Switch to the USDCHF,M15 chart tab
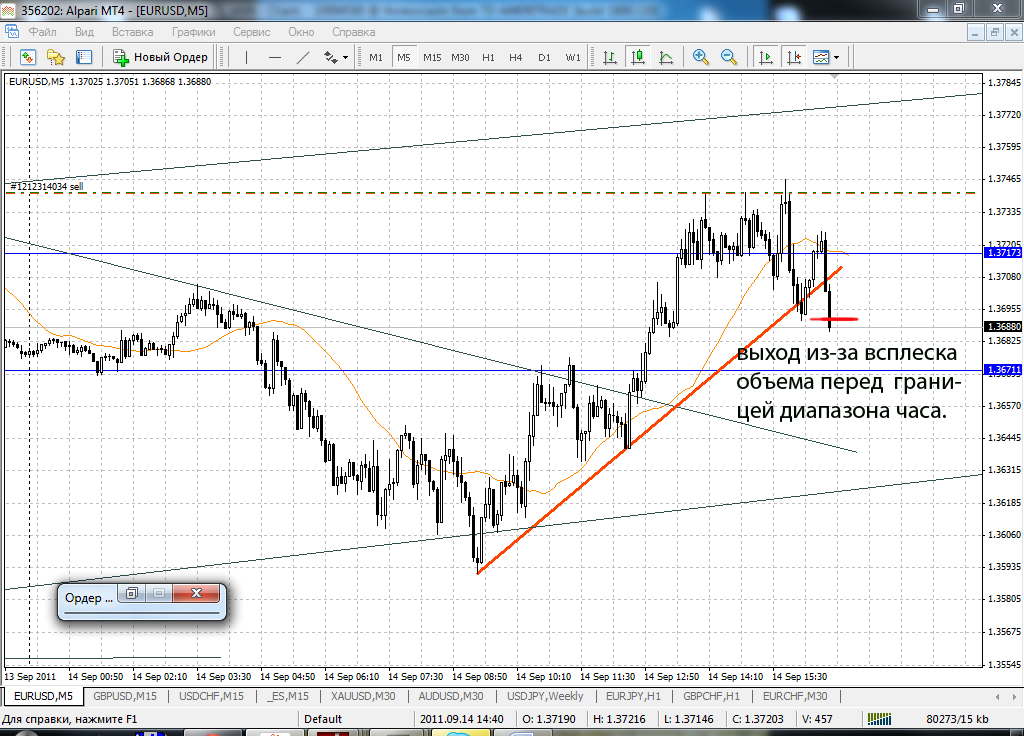This screenshot has height=736, width=1024. tap(211, 696)
